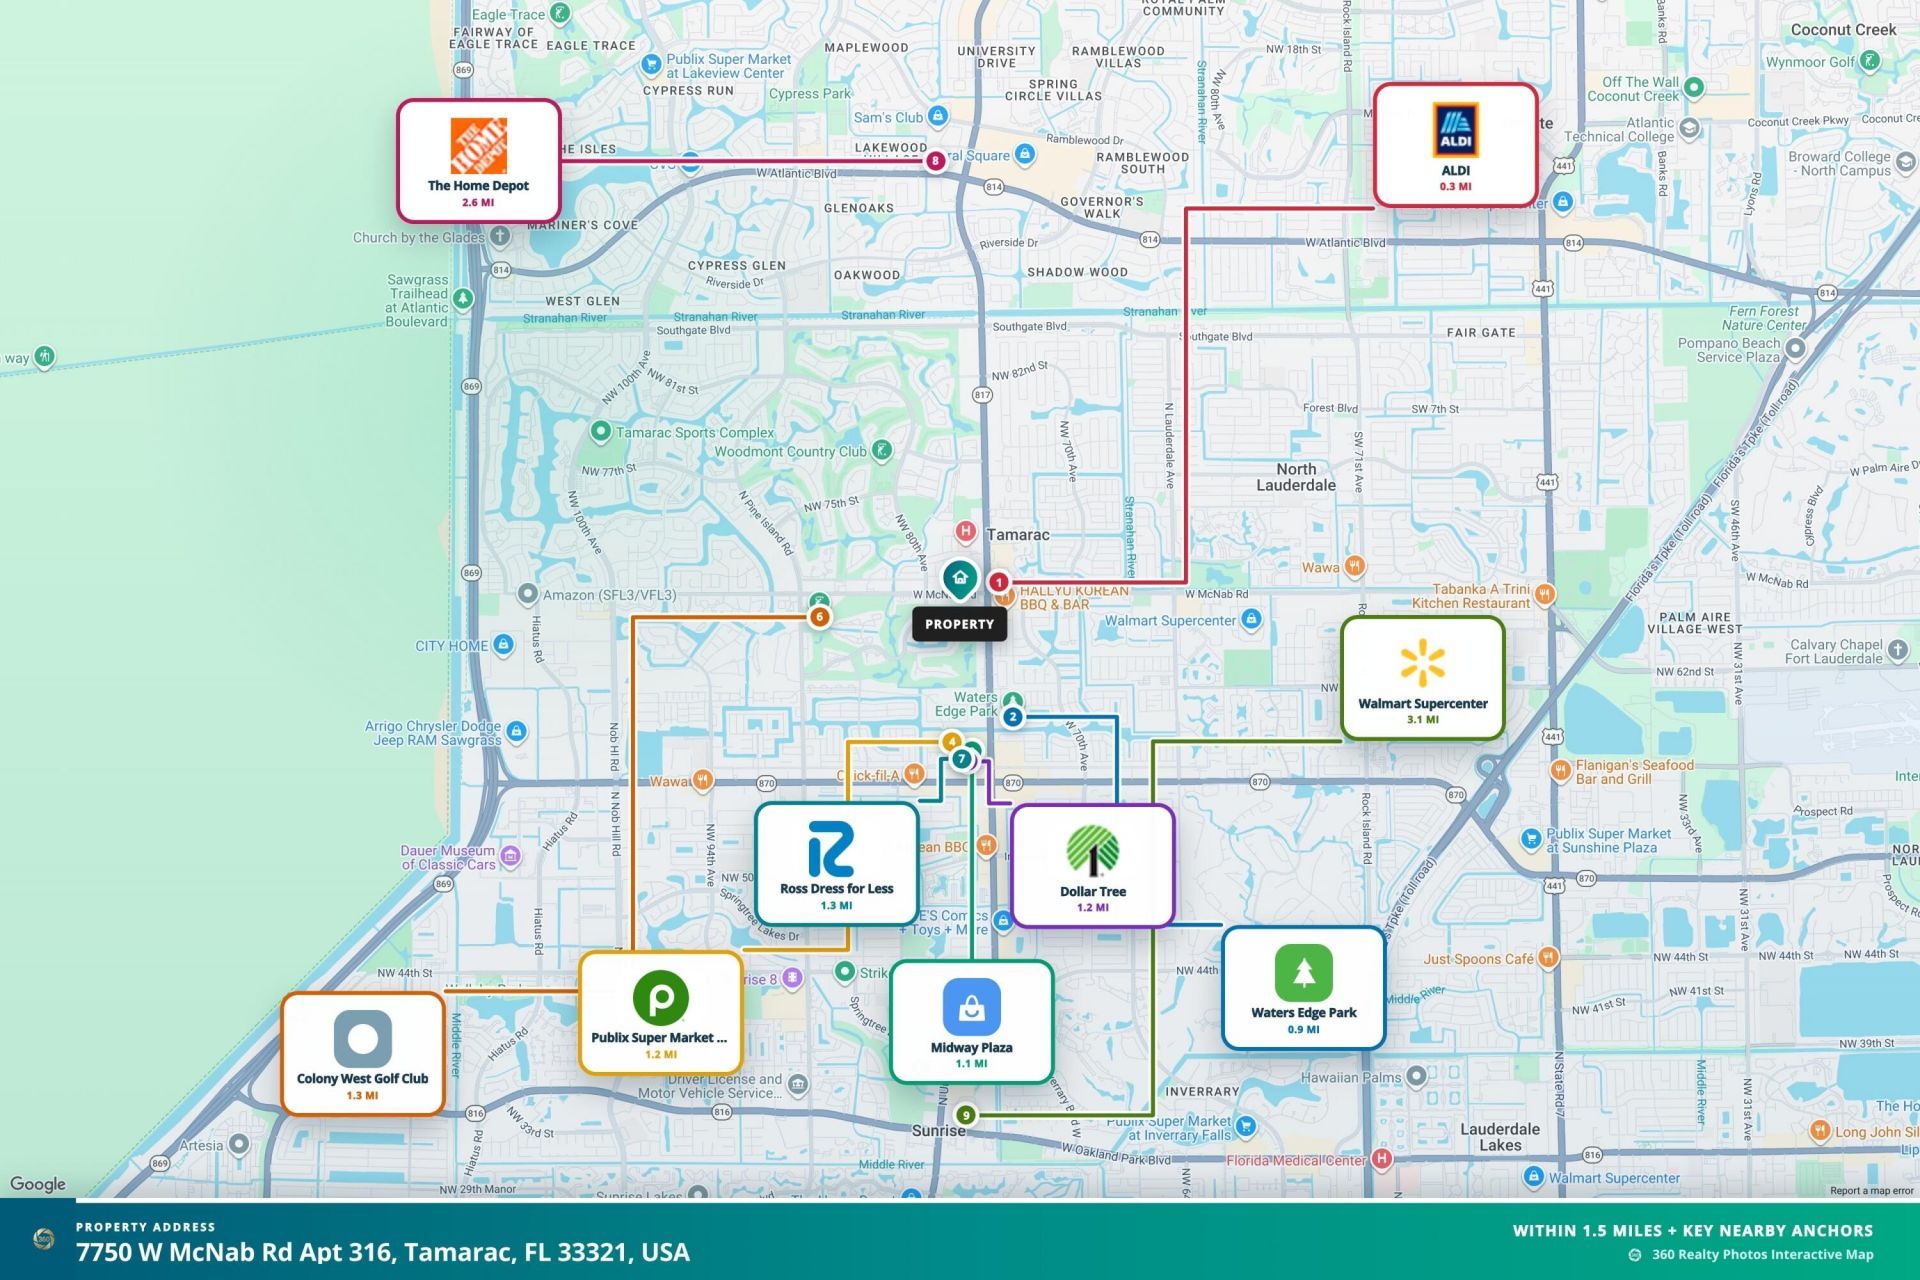Click the Within 1.5 Miles + Key Nearby Anchors heading
1920x1280 pixels.
pyautogui.click(x=1692, y=1231)
